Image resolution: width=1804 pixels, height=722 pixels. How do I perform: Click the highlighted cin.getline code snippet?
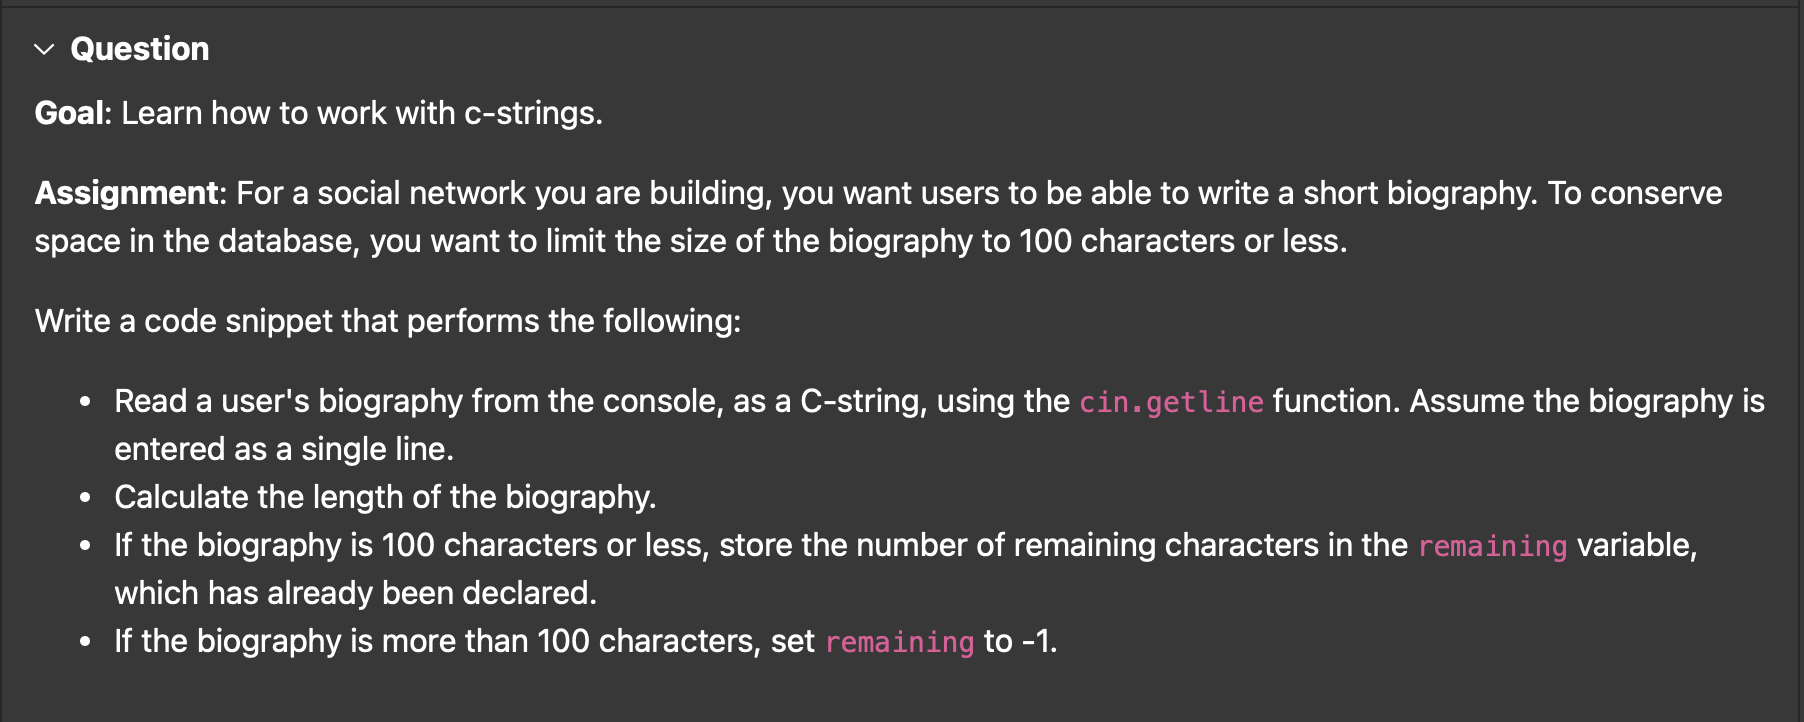click(1170, 402)
